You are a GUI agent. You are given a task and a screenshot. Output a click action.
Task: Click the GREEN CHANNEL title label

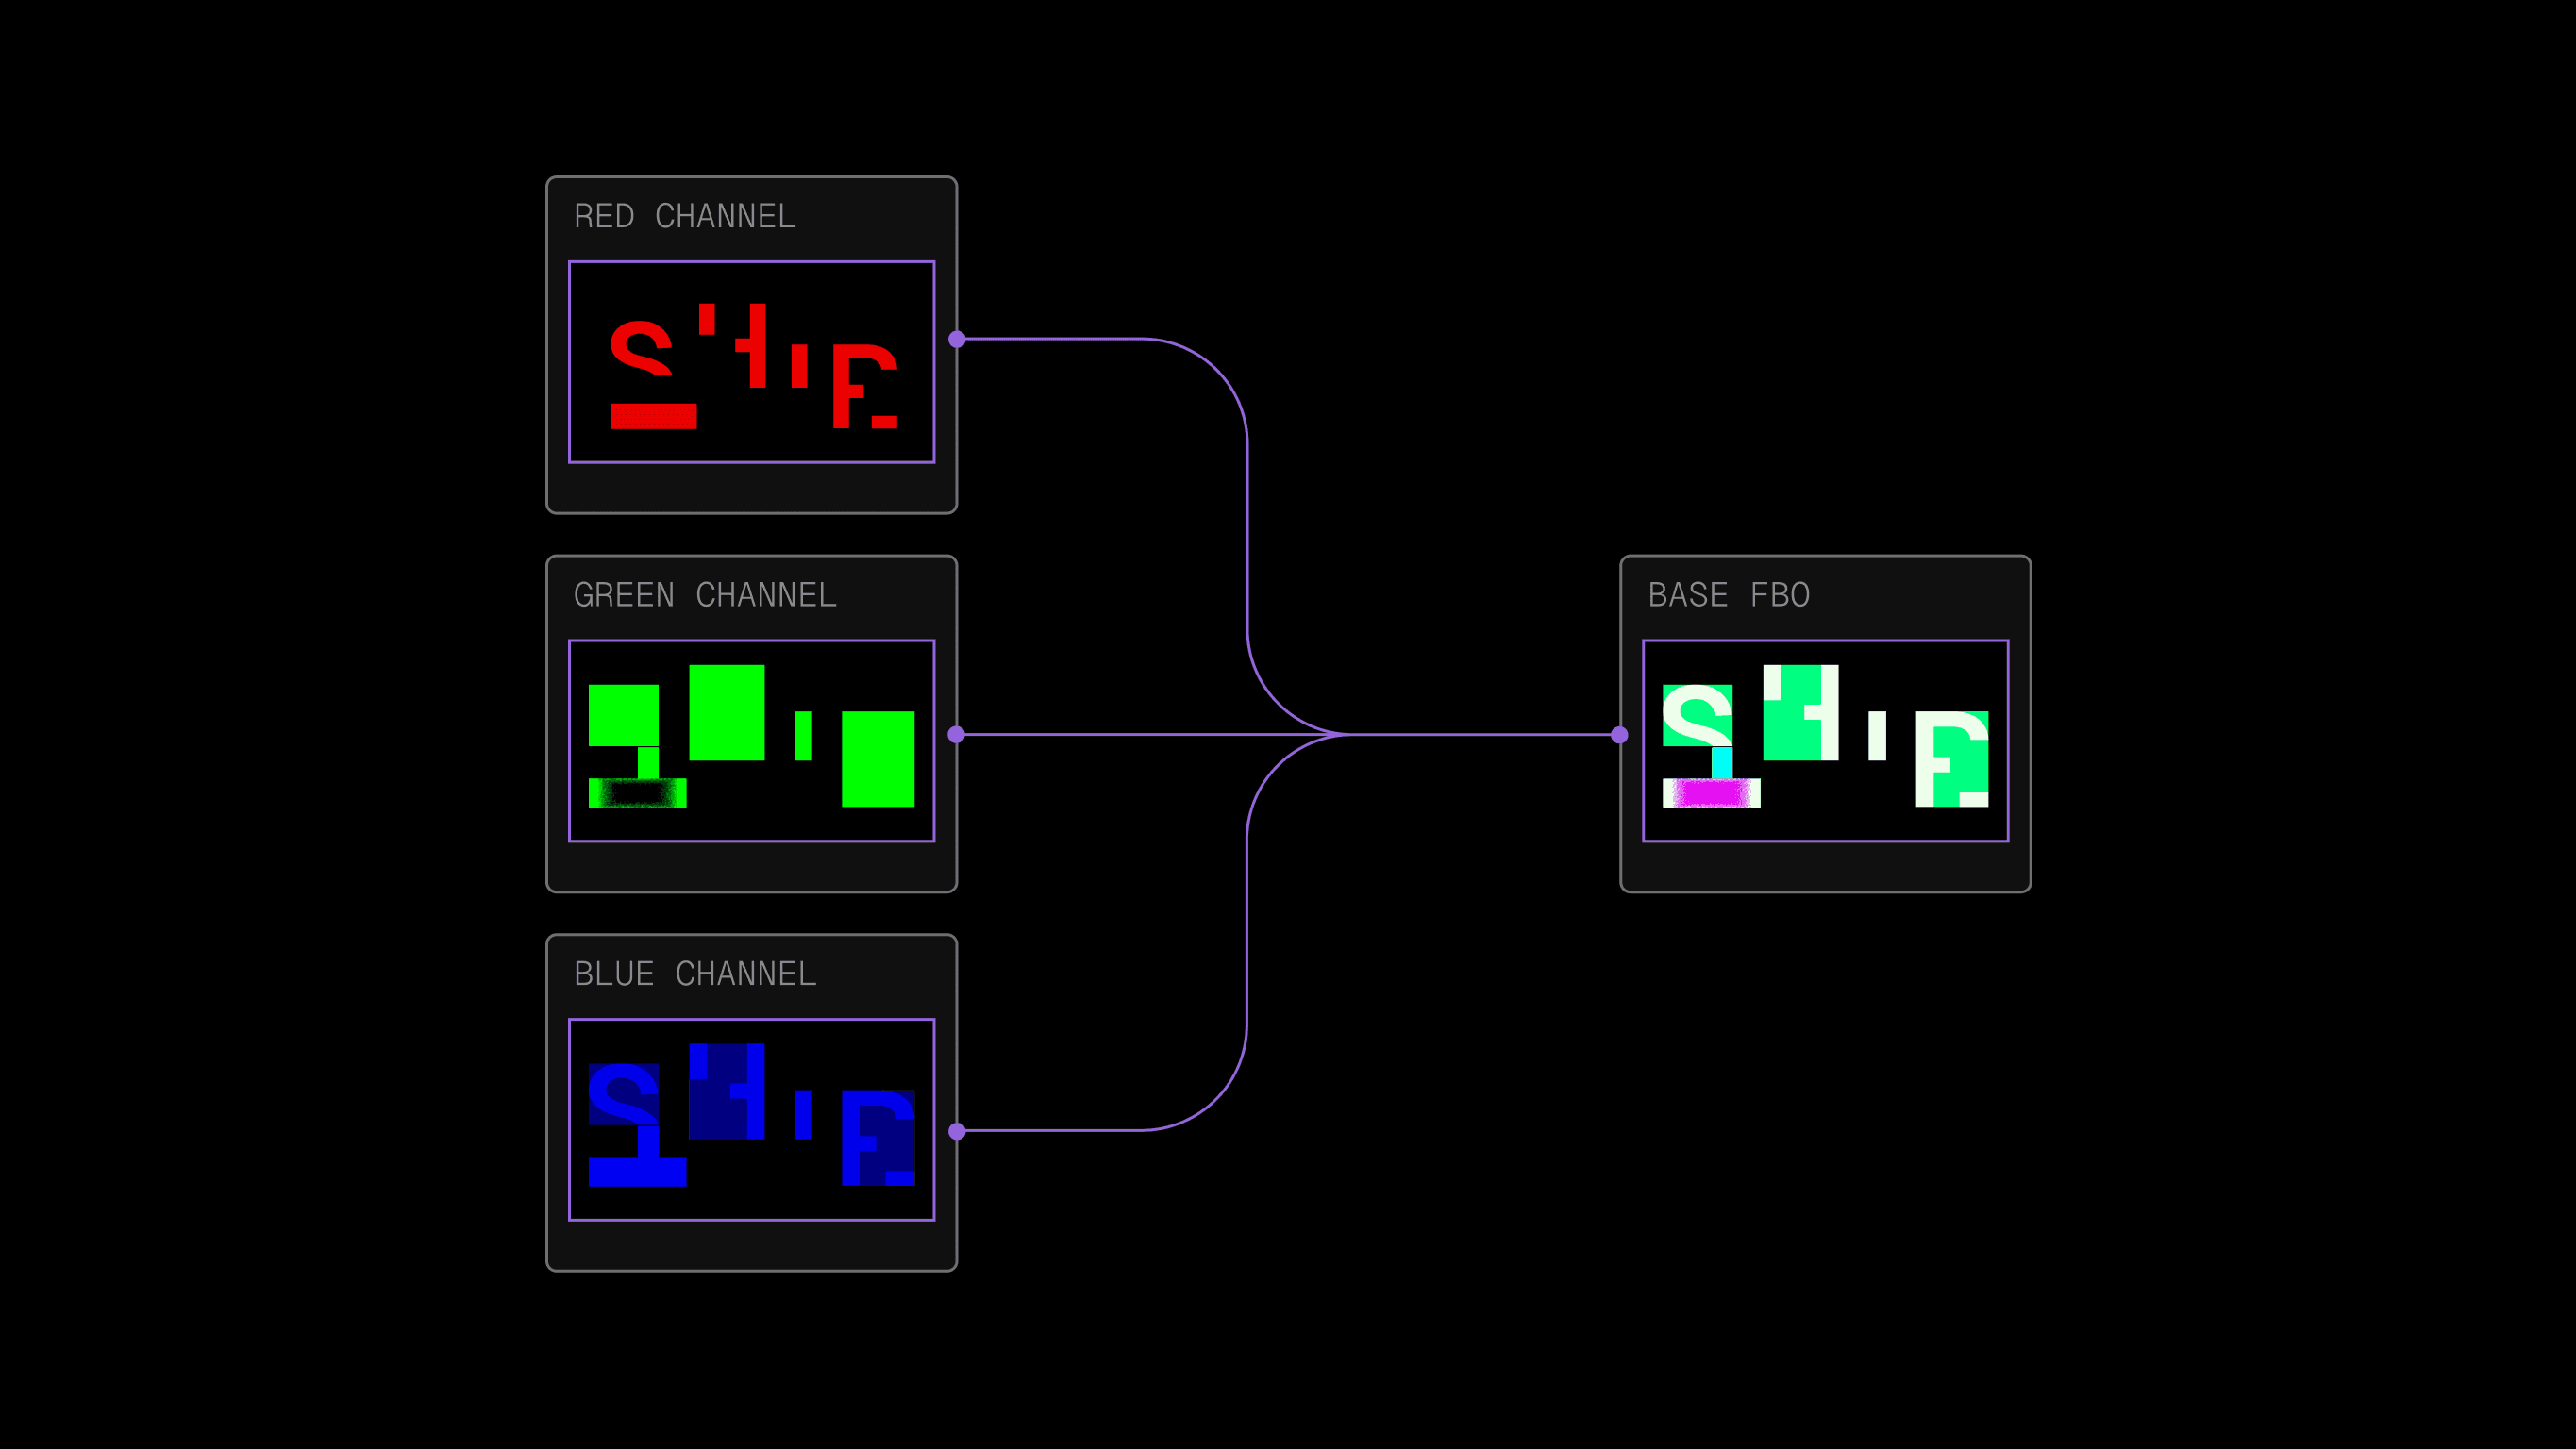tap(706, 594)
